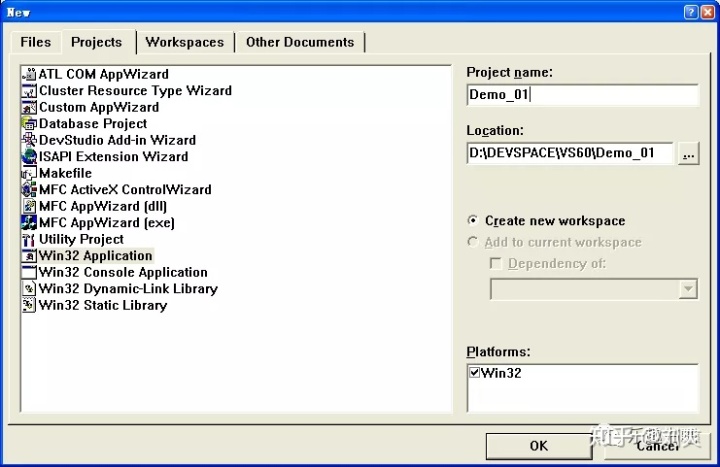Image resolution: width=720 pixels, height=467 pixels.
Task: Open the Other Documents tab
Action: pyautogui.click(x=300, y=42)
